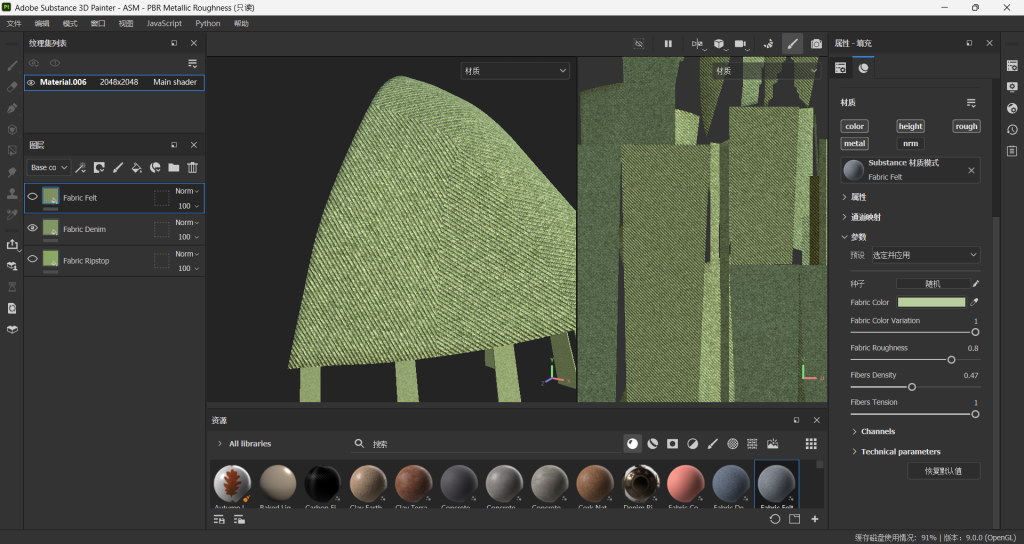Open the 窗口 menu
The image size is (1024, 544).
coord(98,24)
